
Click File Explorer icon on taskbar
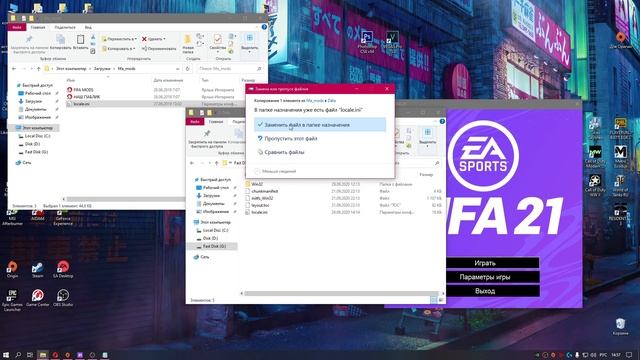coord(42,355)
